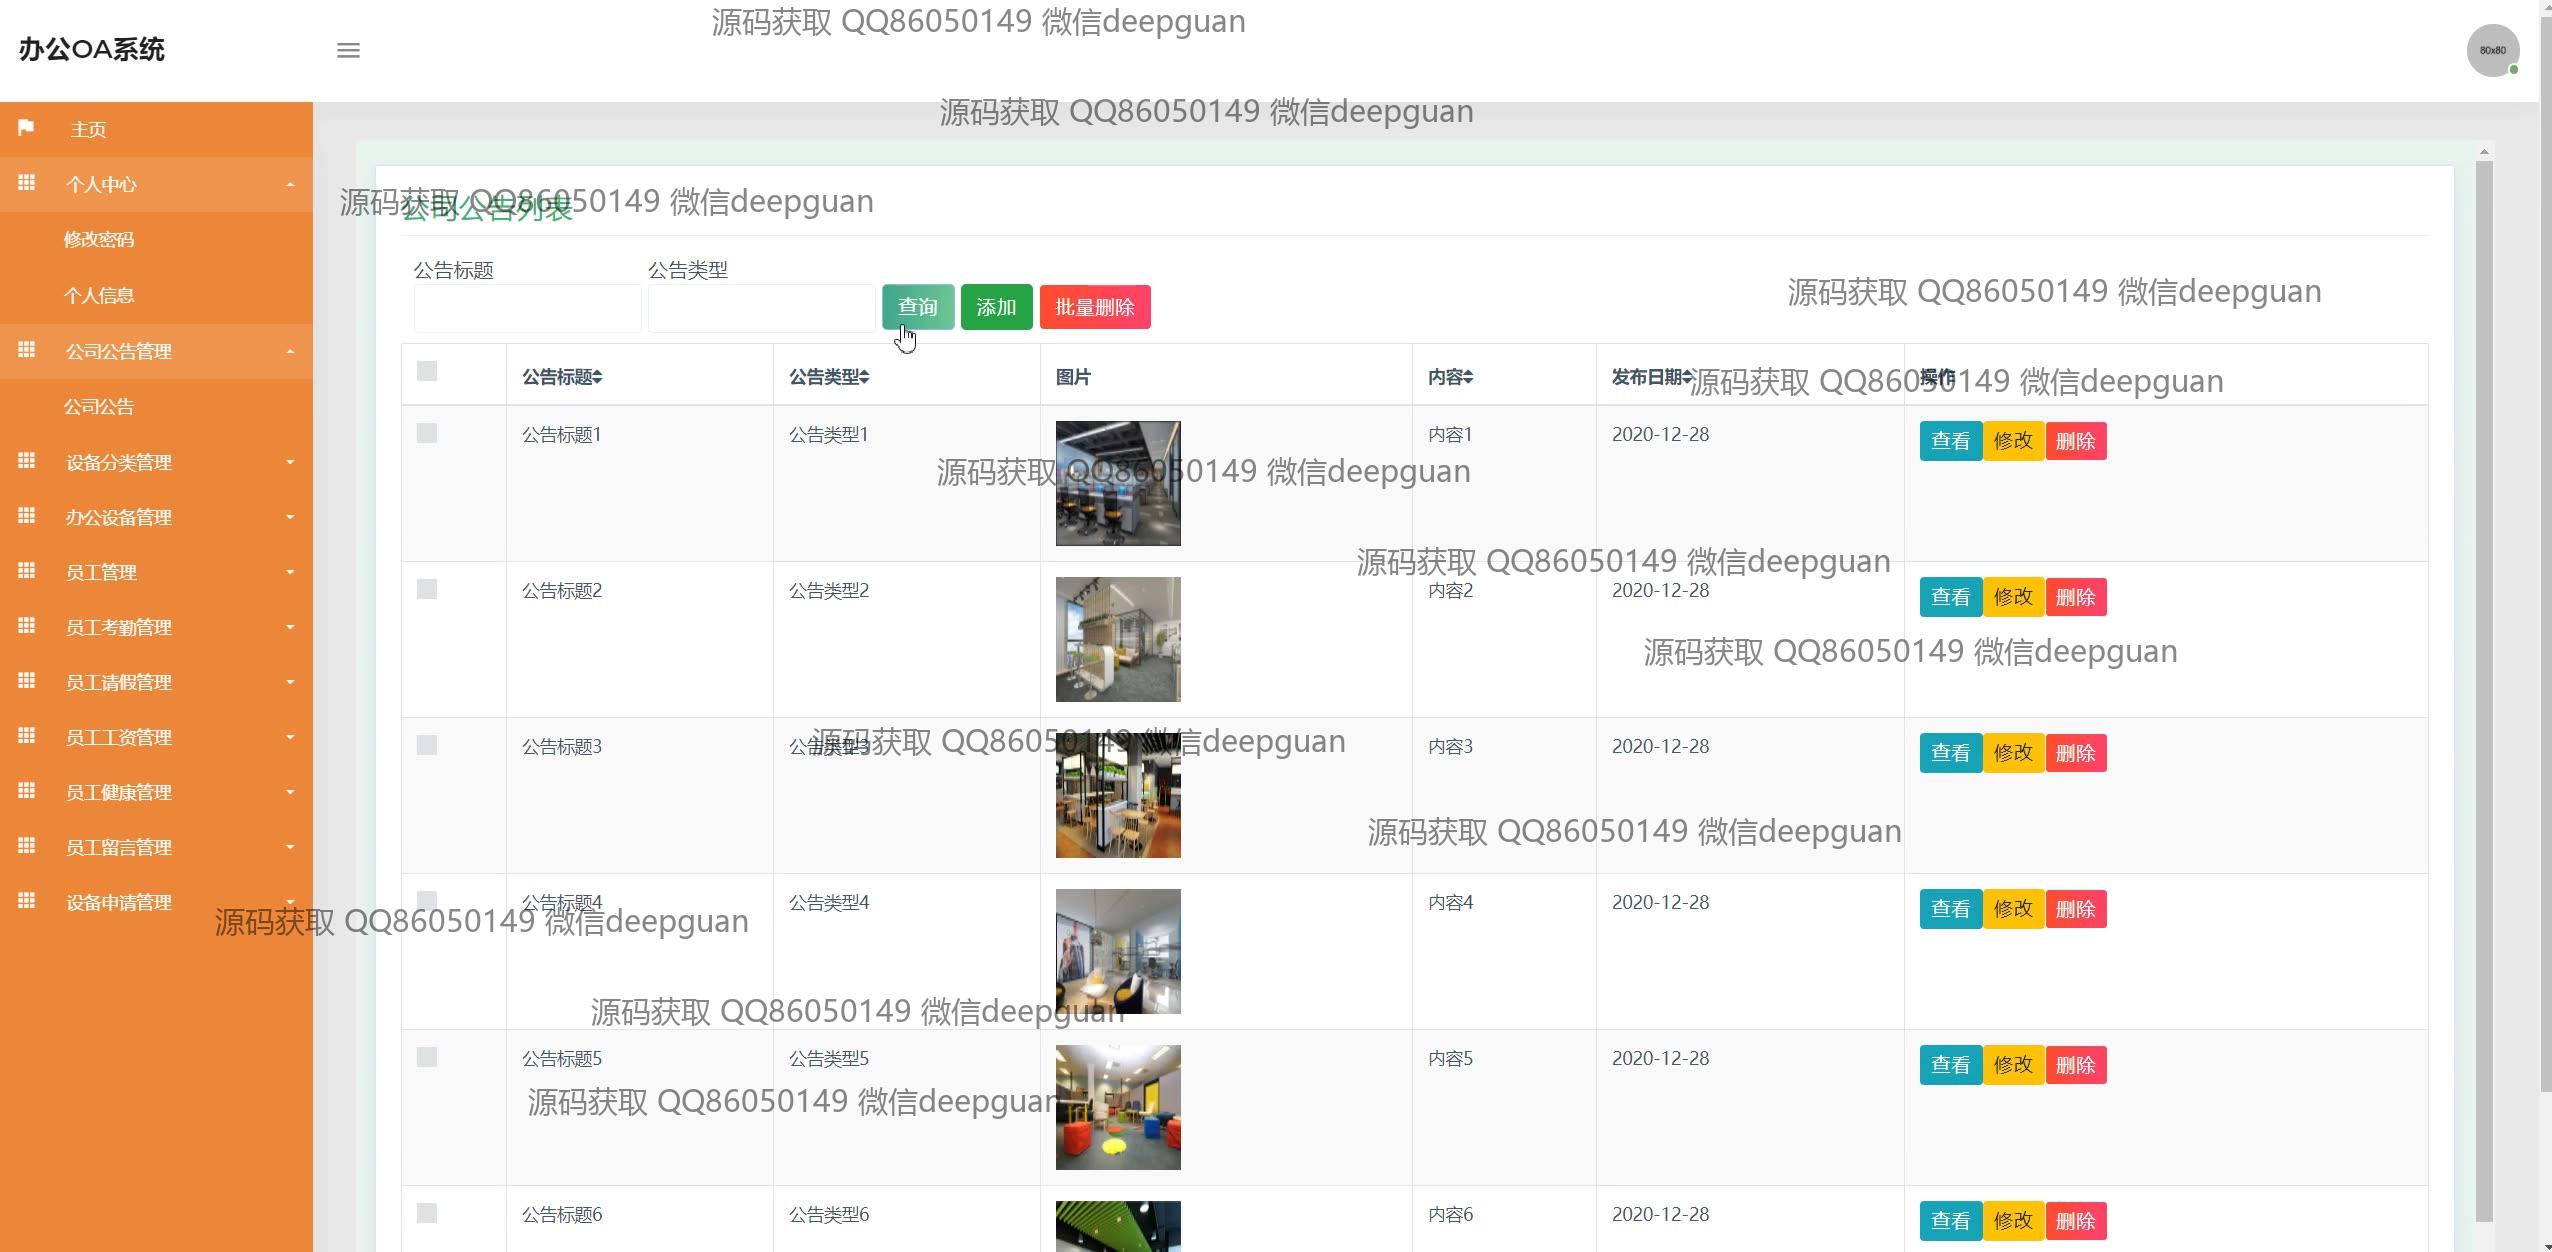
Task: Click grid icon beside 设备分类管理
Action: pos(27,461)
